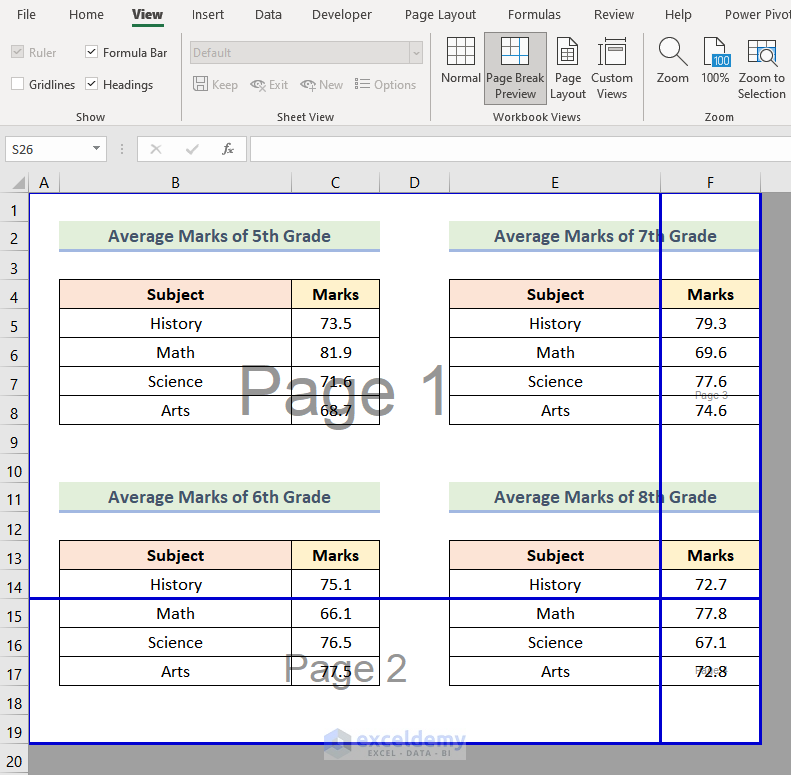The height and width of the screenshot is (775, 791).
Task: Enable the Gridlines checkbox
Action: point(18,85)
